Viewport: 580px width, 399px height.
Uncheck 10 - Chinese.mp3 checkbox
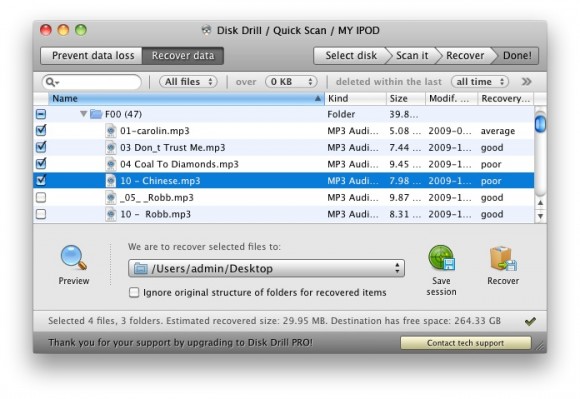(x=41, y=180)
